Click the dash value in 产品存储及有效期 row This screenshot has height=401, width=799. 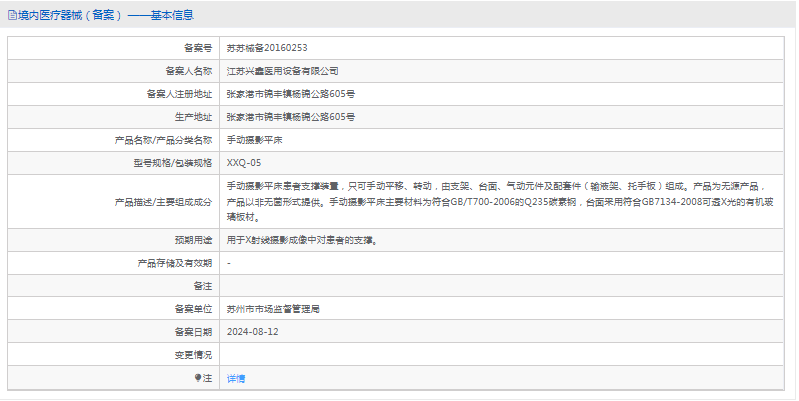[x=229, y=263]
